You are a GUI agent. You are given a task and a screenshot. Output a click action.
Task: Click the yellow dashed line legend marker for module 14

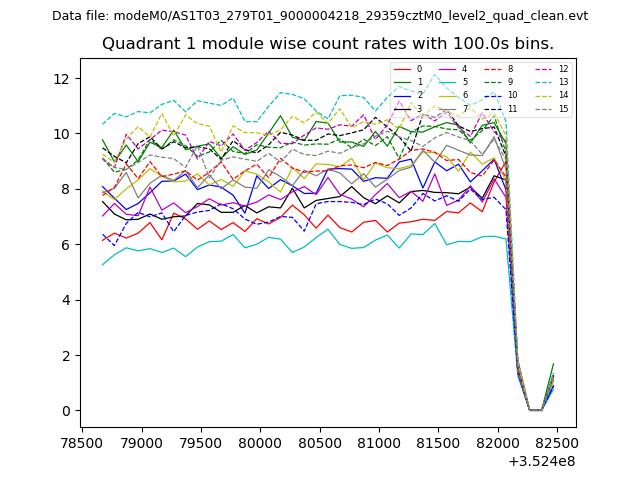(x=543, y=95)
